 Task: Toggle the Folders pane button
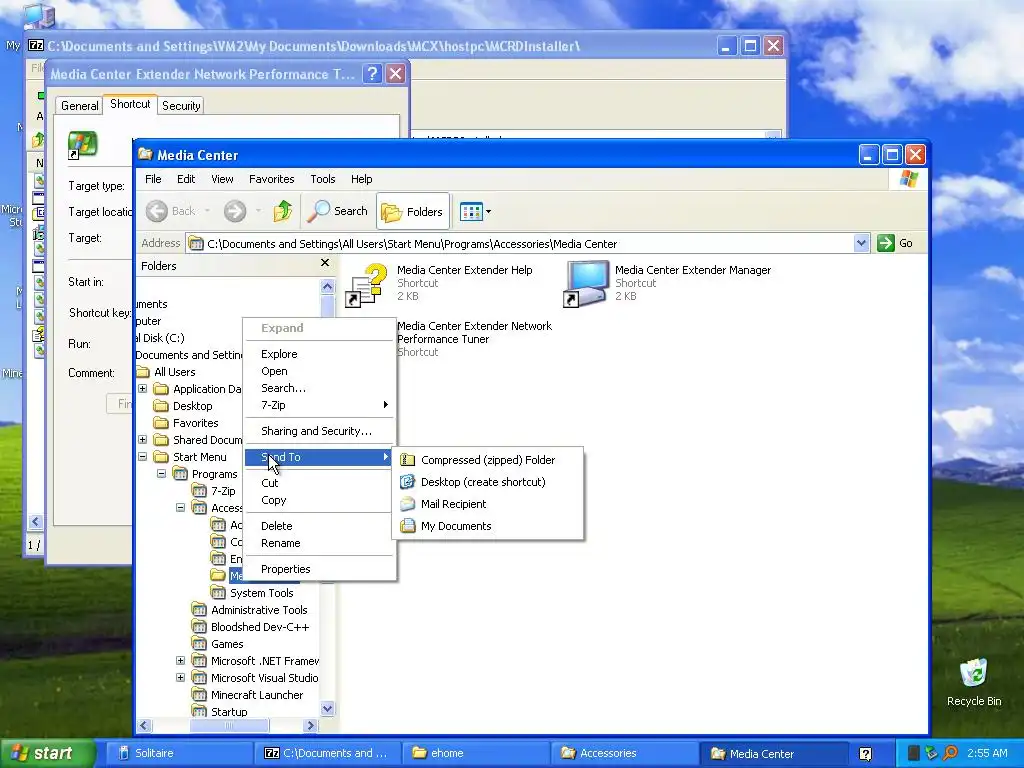click(412, 212)
